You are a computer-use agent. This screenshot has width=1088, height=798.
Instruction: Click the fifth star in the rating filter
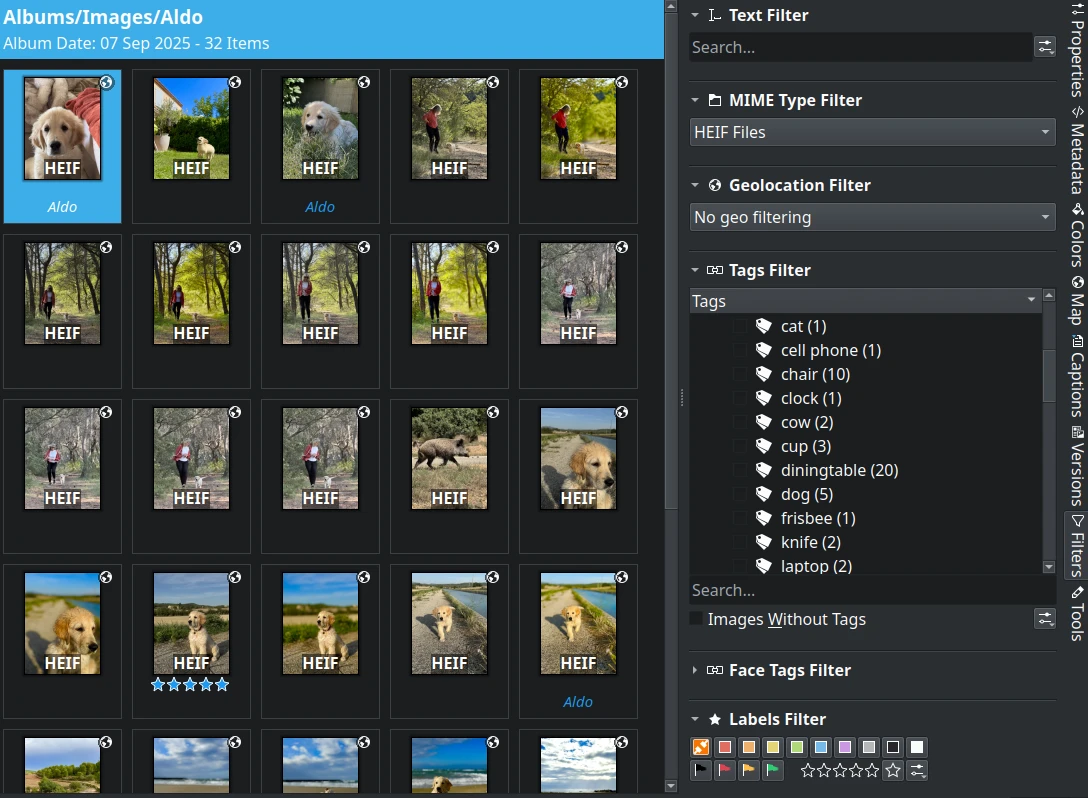(872, 770)
